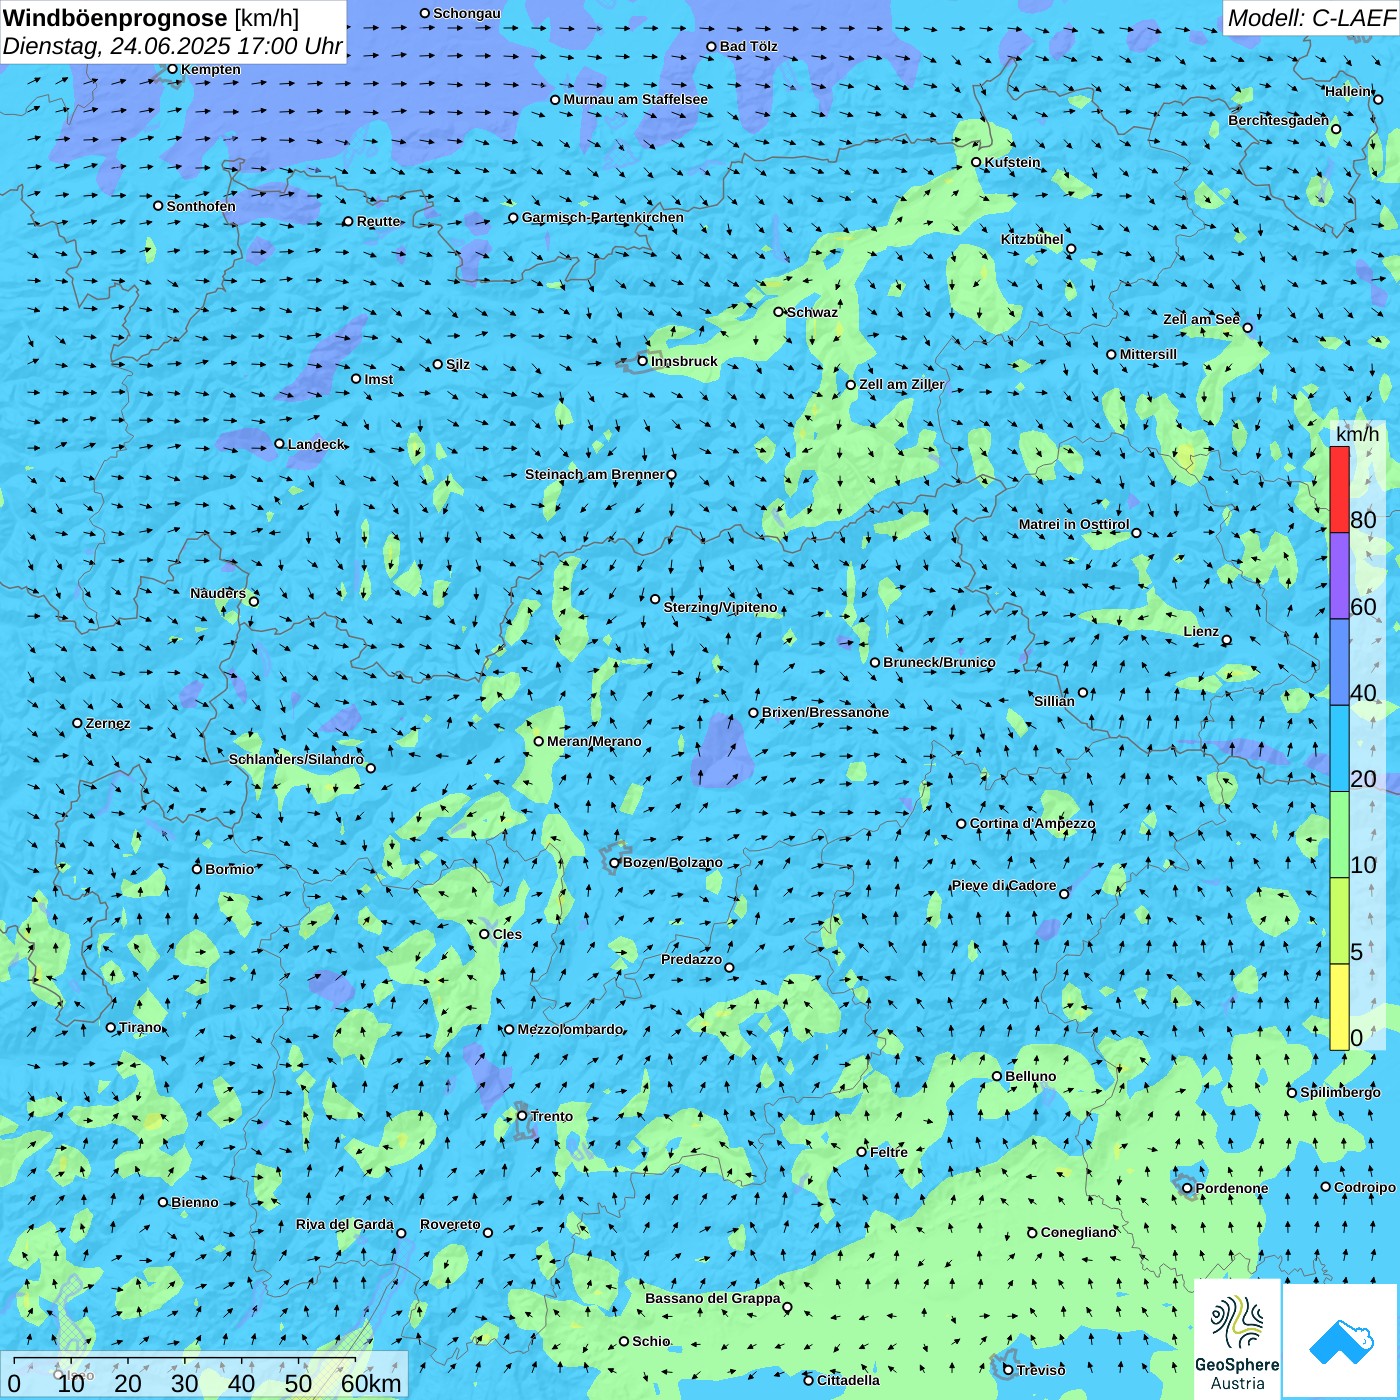Screen dimensions: 1400x1400
Task: Click the Spilimbergo label
Action: (1340, 1092)
